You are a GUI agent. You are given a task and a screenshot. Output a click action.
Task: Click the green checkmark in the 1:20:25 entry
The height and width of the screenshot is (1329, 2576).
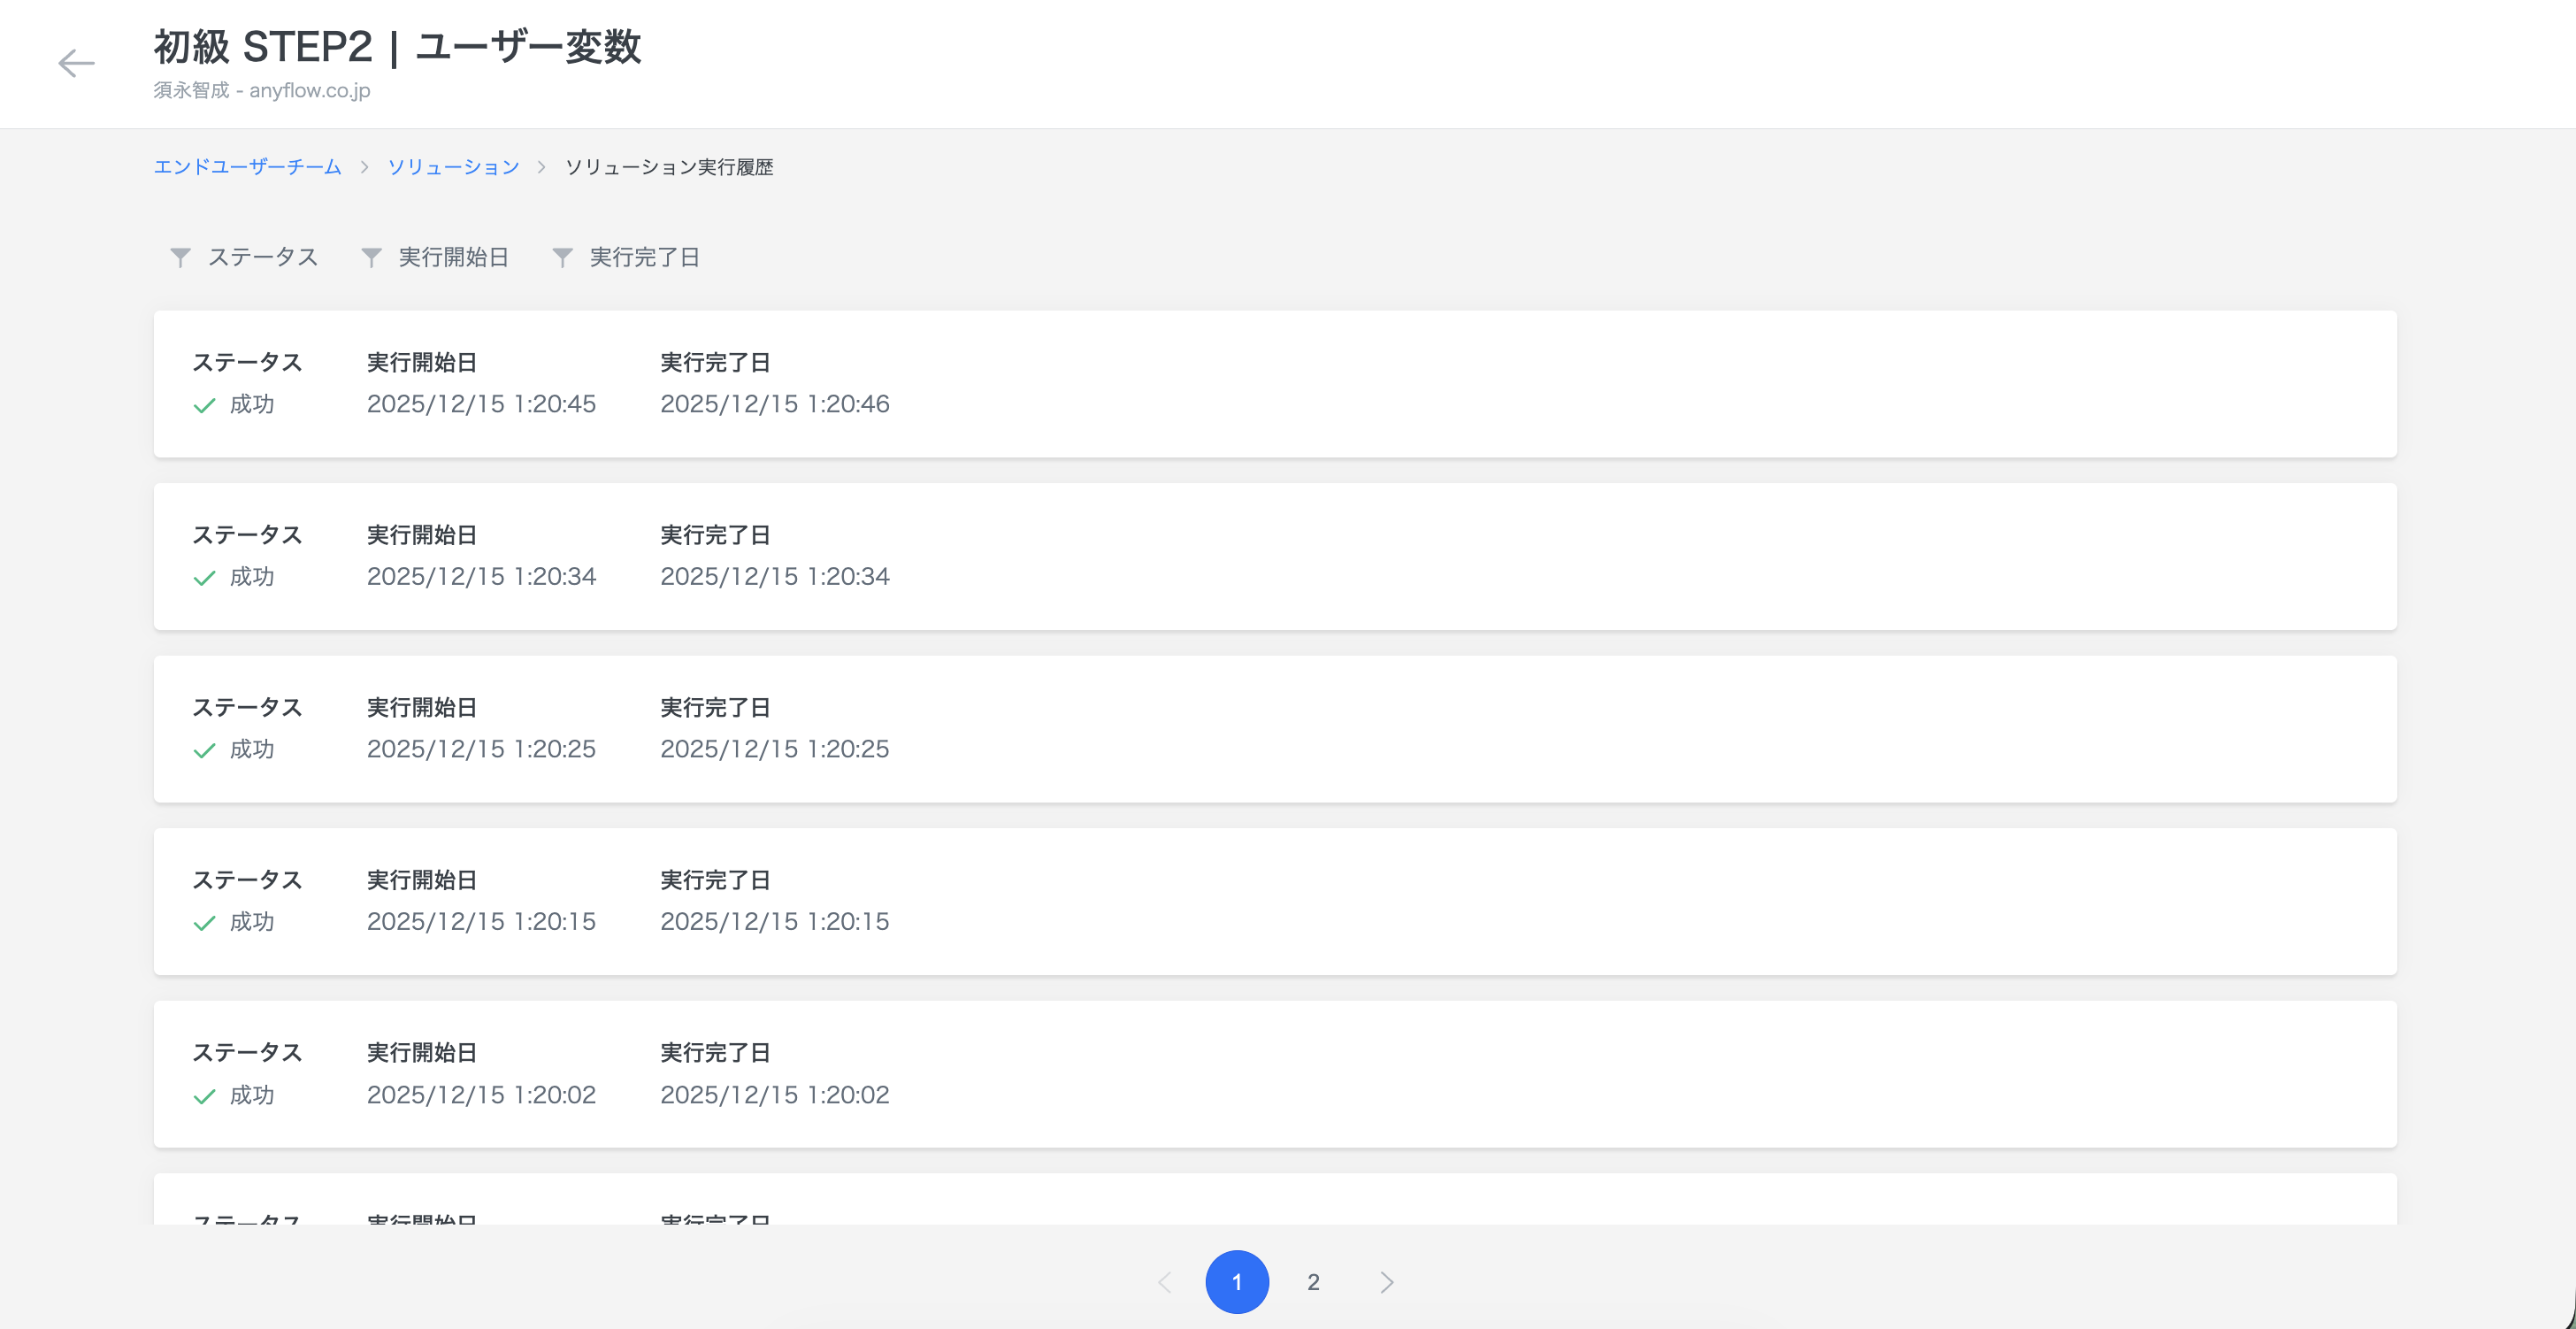pos(204,750)
